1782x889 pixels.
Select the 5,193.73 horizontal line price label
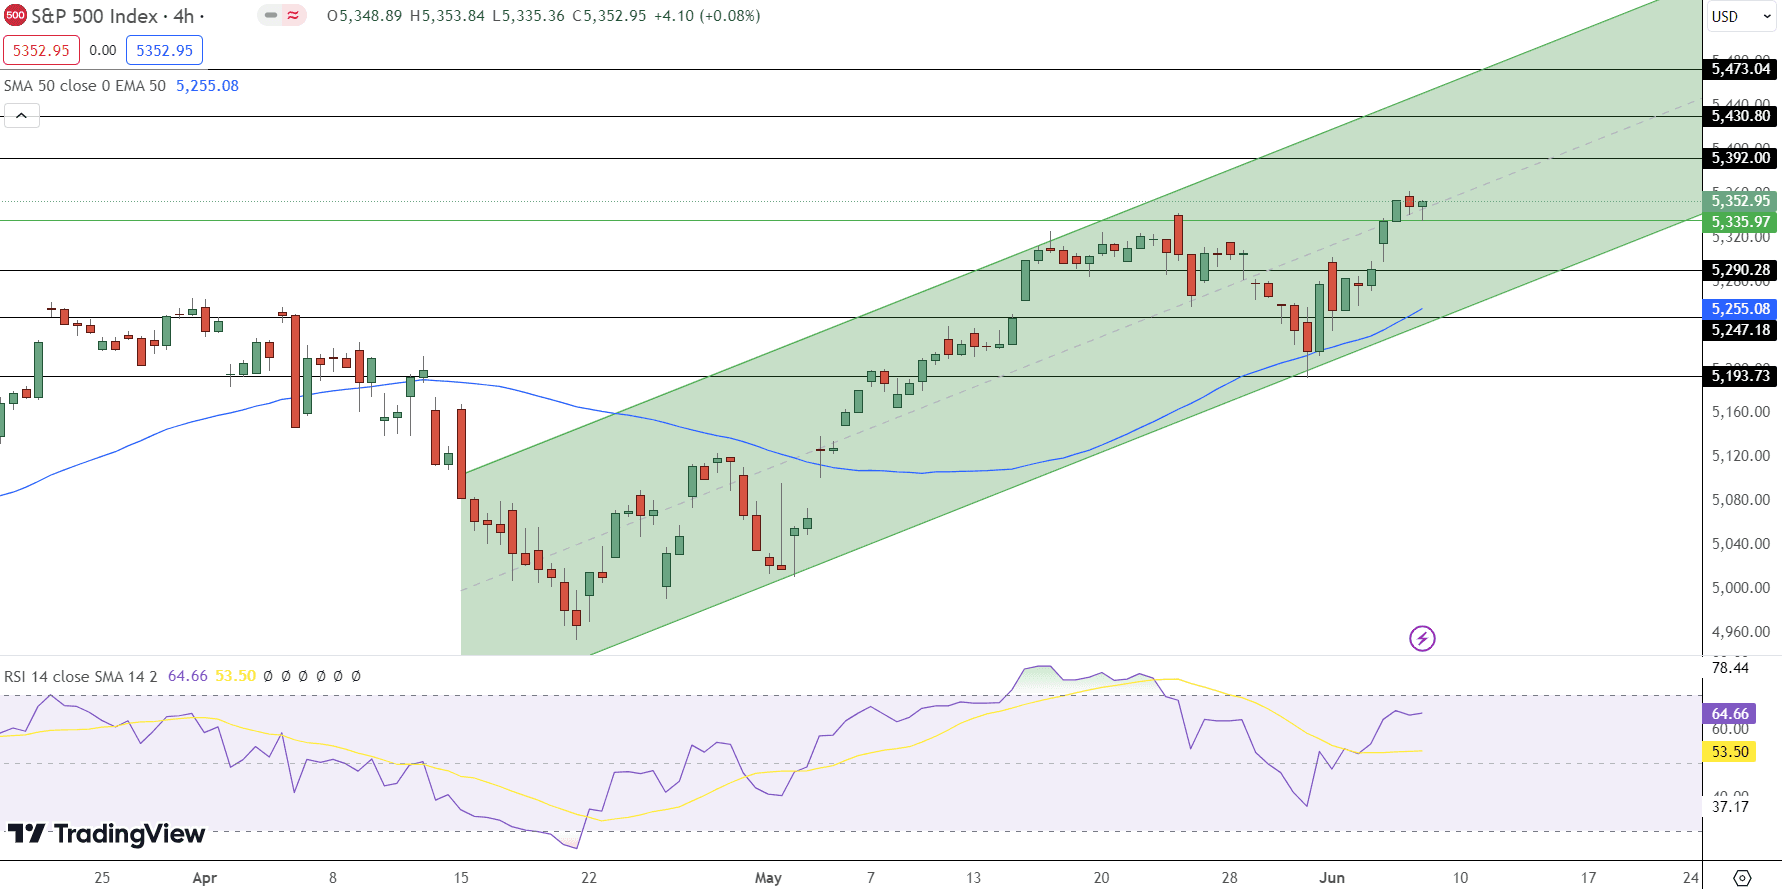click(1740, 376)
